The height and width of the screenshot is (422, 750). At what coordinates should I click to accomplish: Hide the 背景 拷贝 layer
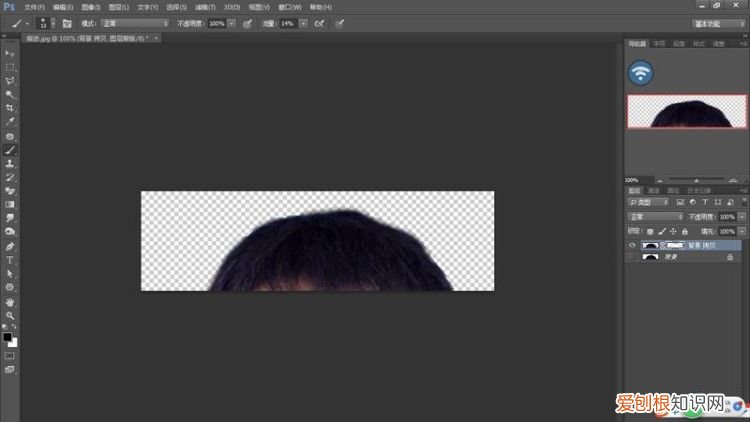point(631,244)
